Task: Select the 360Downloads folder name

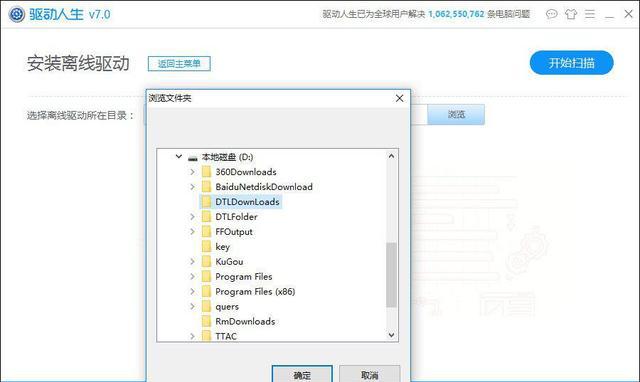Action: click(246, 172)
